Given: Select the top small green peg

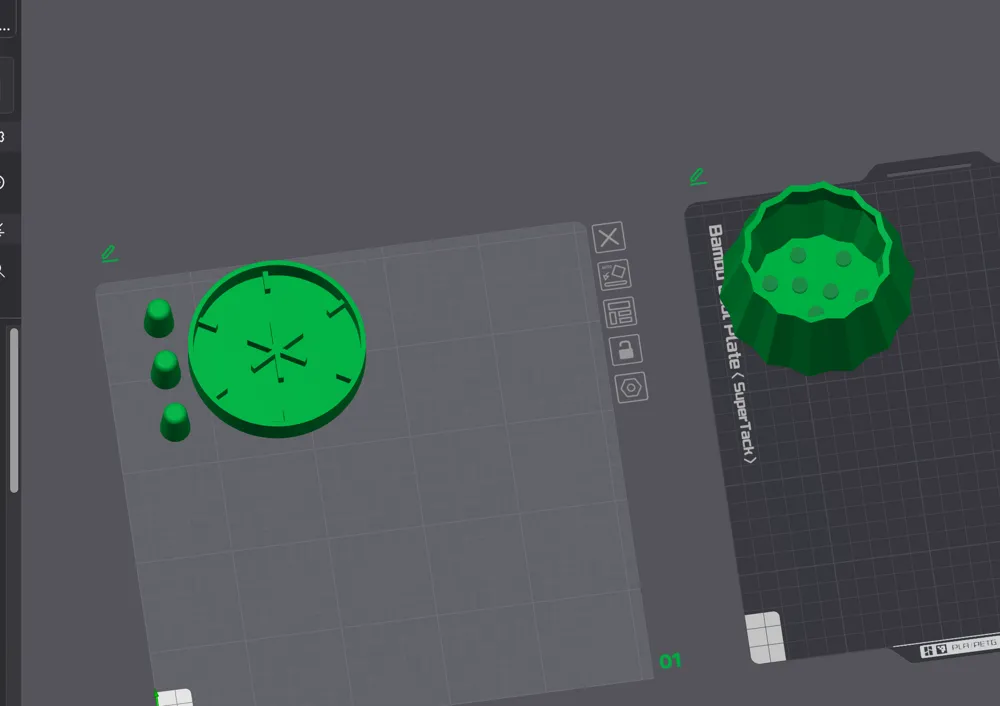Looking at the screenshot, I should 158,318.
